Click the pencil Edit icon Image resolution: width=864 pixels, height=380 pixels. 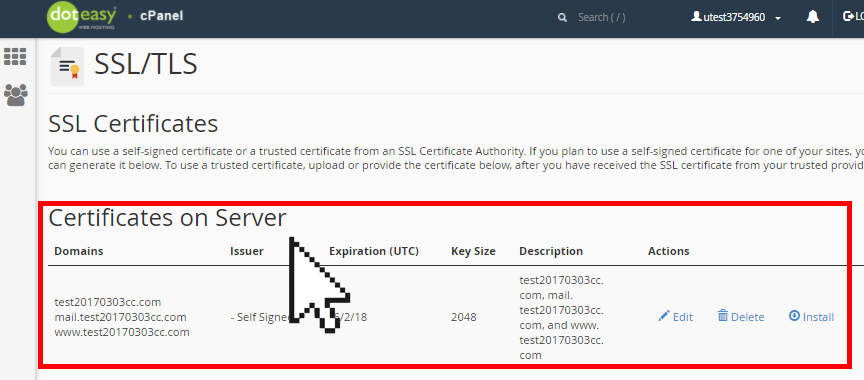tap(664, 316)
